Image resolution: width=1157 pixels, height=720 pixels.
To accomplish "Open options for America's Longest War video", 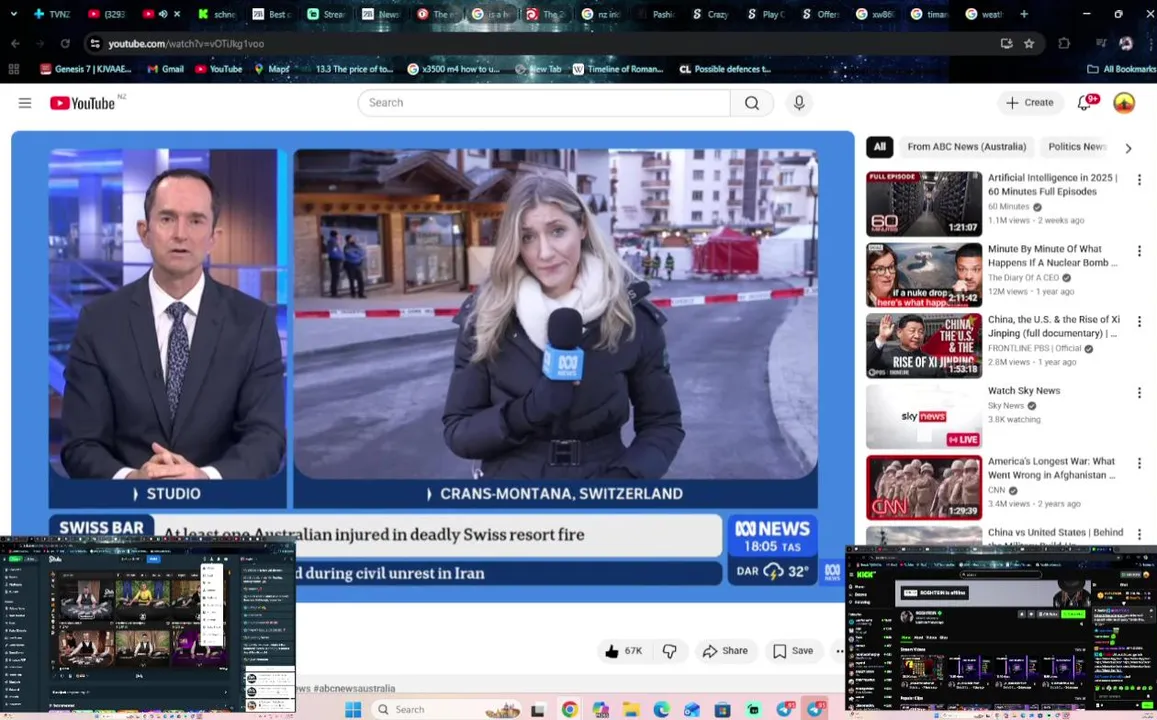I will 1139,463.
